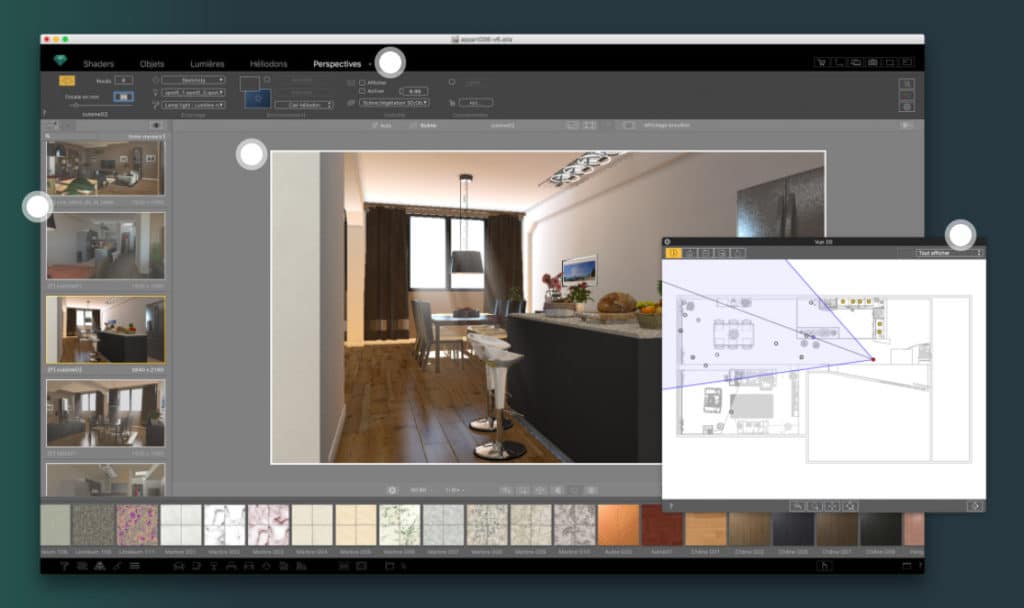Open the Tout afficher dropdown in 2D view
The height and width of the screenshot is (608, 1024).
point(948,253)
